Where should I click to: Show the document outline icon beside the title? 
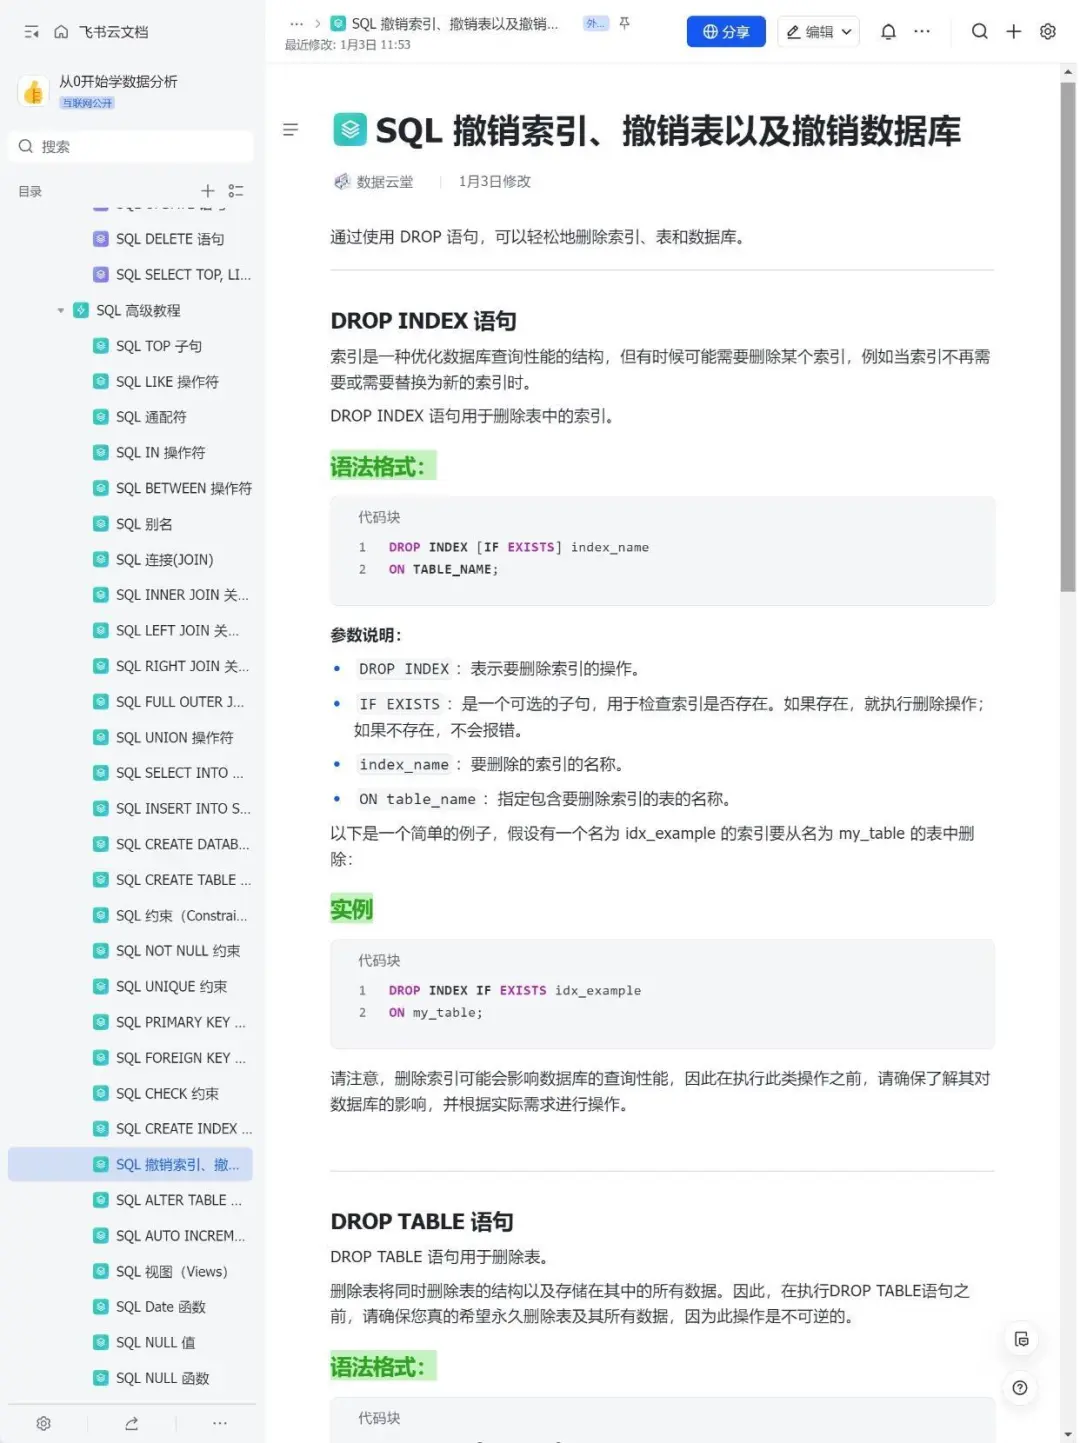point(291,129)
